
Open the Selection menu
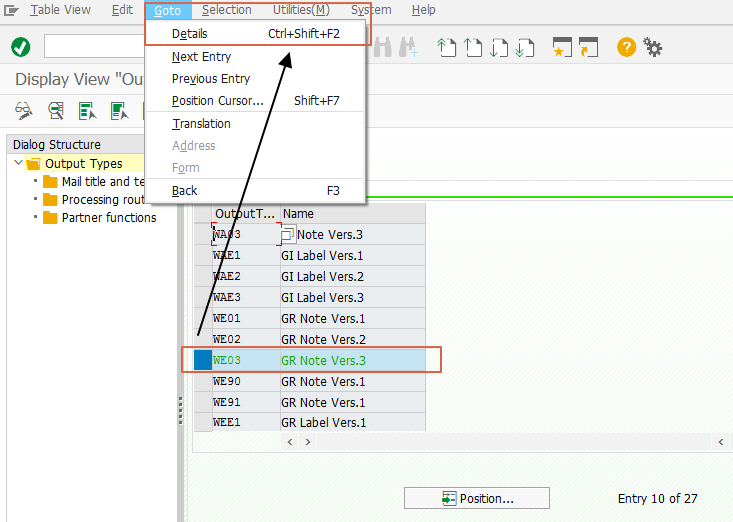click(x=227, y=10)
